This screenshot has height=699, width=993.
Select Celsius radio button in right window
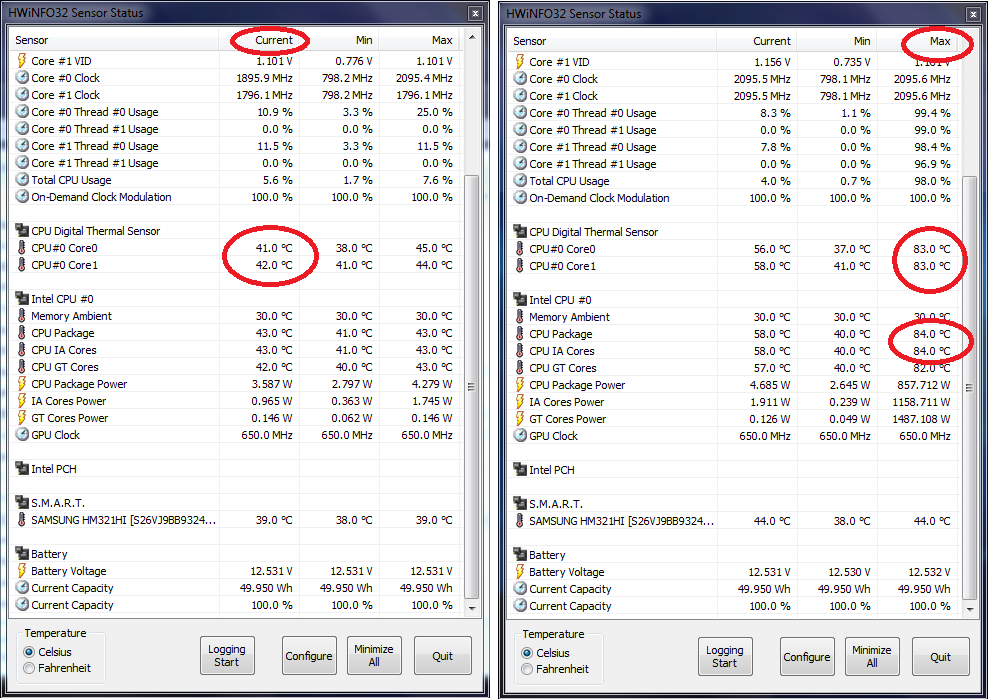tap(527, 653)
